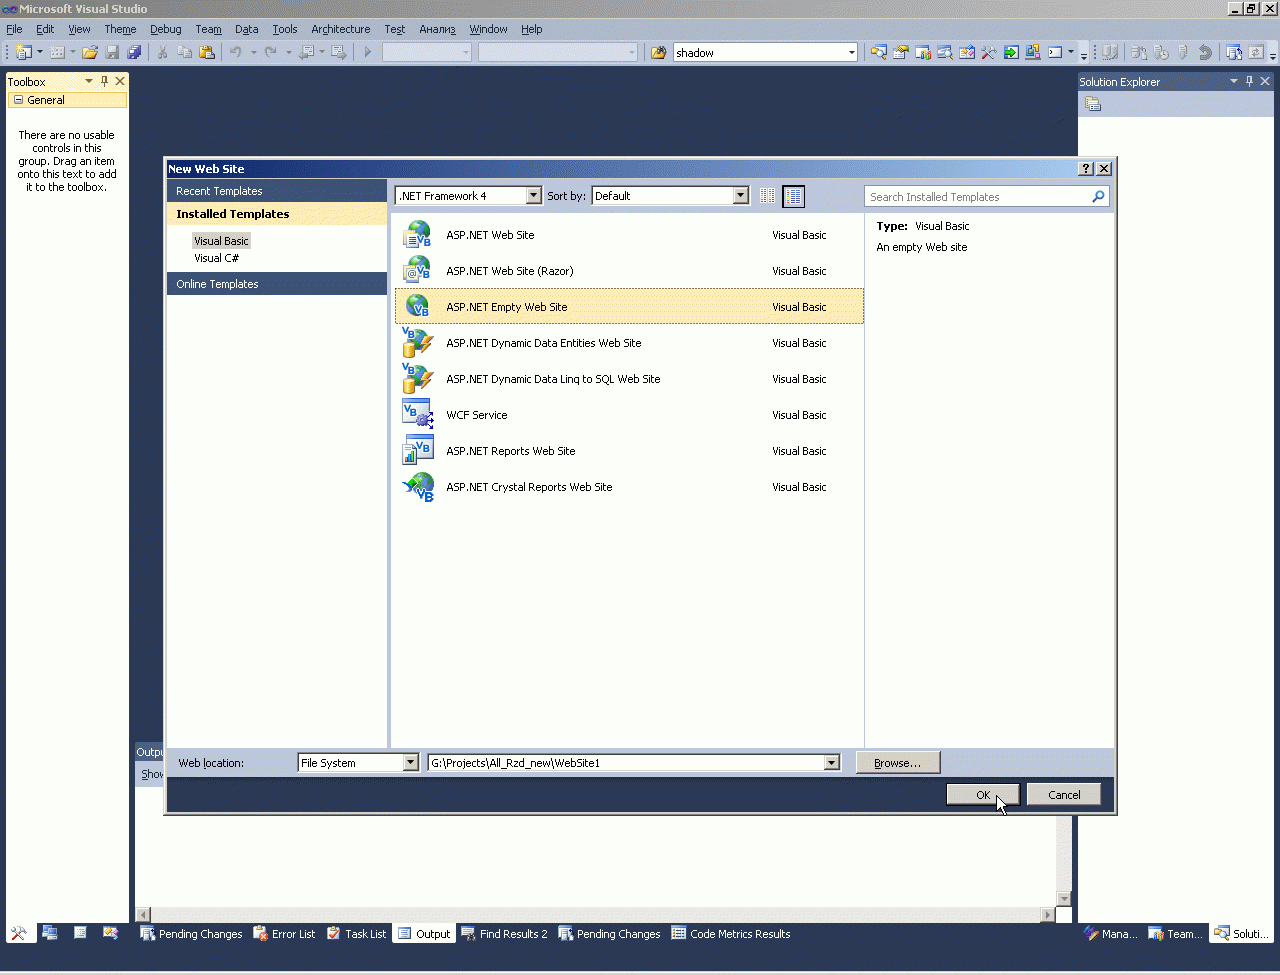This screenshot has width=1280, height=975.
Task: Click the Paste clipboard toolbar icon
Action: coord(207,52)
